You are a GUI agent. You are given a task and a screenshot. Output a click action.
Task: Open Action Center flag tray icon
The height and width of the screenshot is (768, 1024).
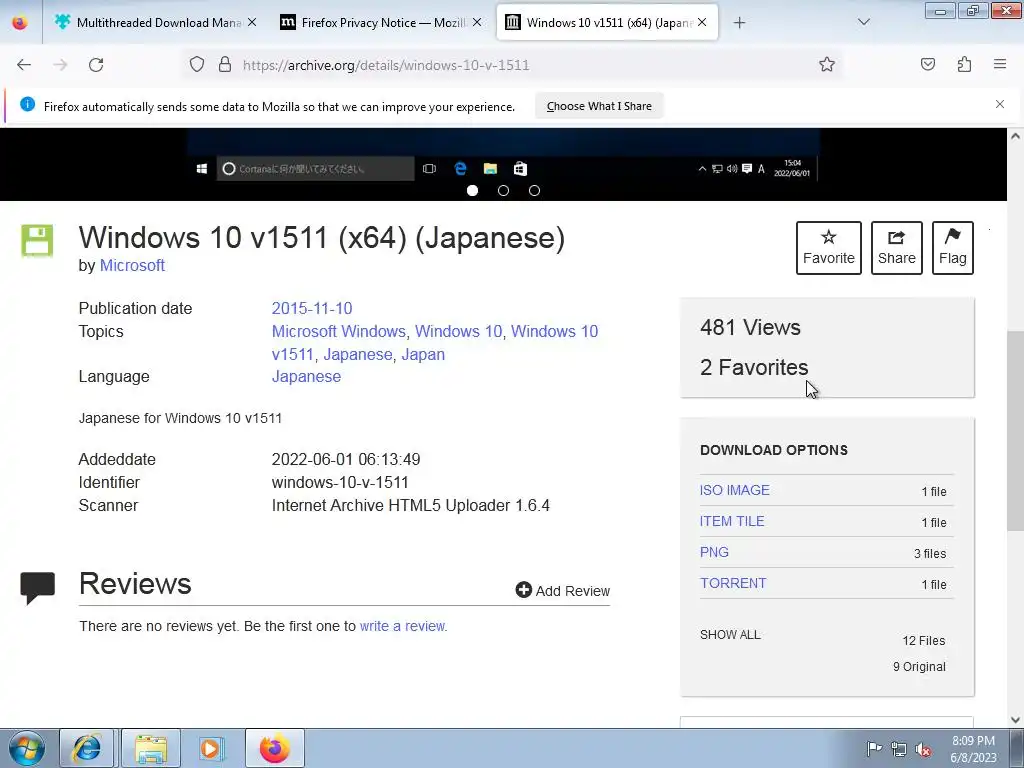click(x=874, y=748)
